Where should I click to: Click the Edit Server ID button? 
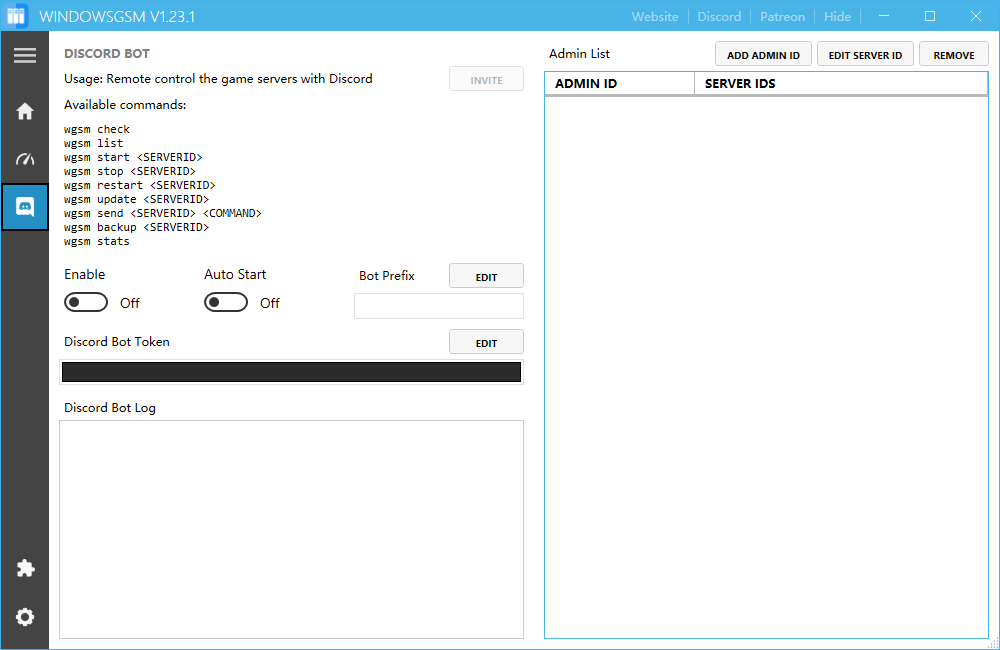[865, 55]
